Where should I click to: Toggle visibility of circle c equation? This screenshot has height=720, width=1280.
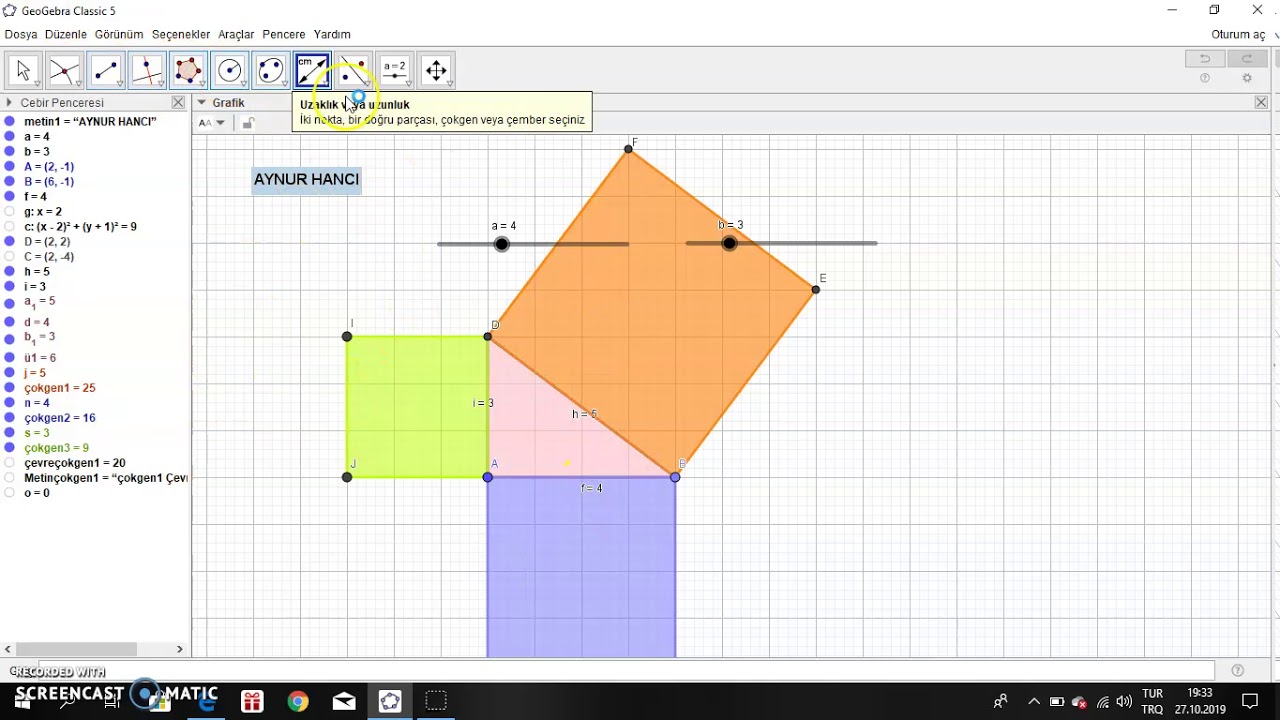(10, 227)
